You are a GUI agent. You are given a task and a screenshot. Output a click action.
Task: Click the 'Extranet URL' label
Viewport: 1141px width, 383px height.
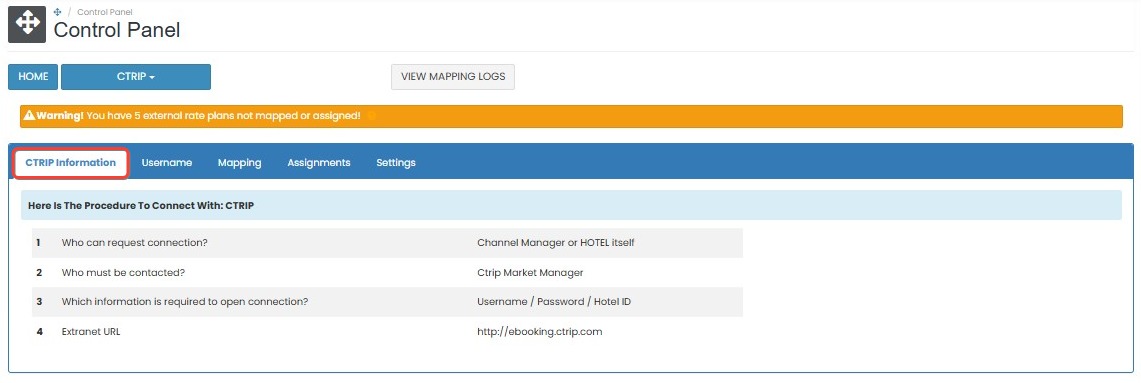(x=91, y=332)
